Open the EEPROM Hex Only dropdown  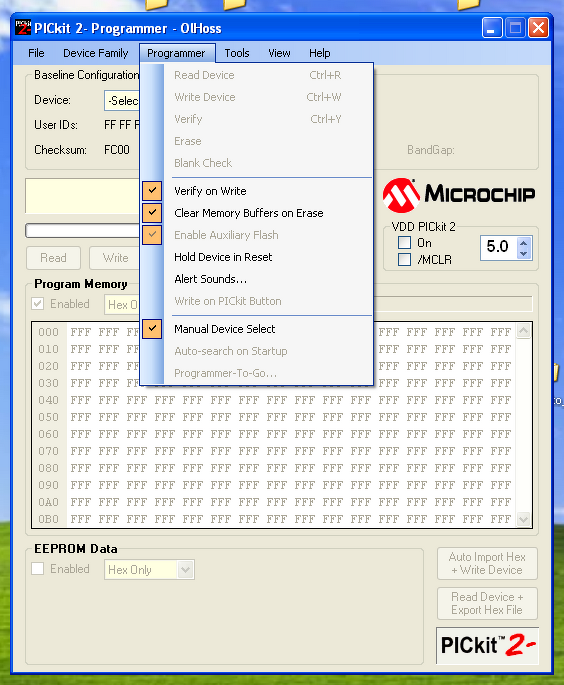coord(185,570)
